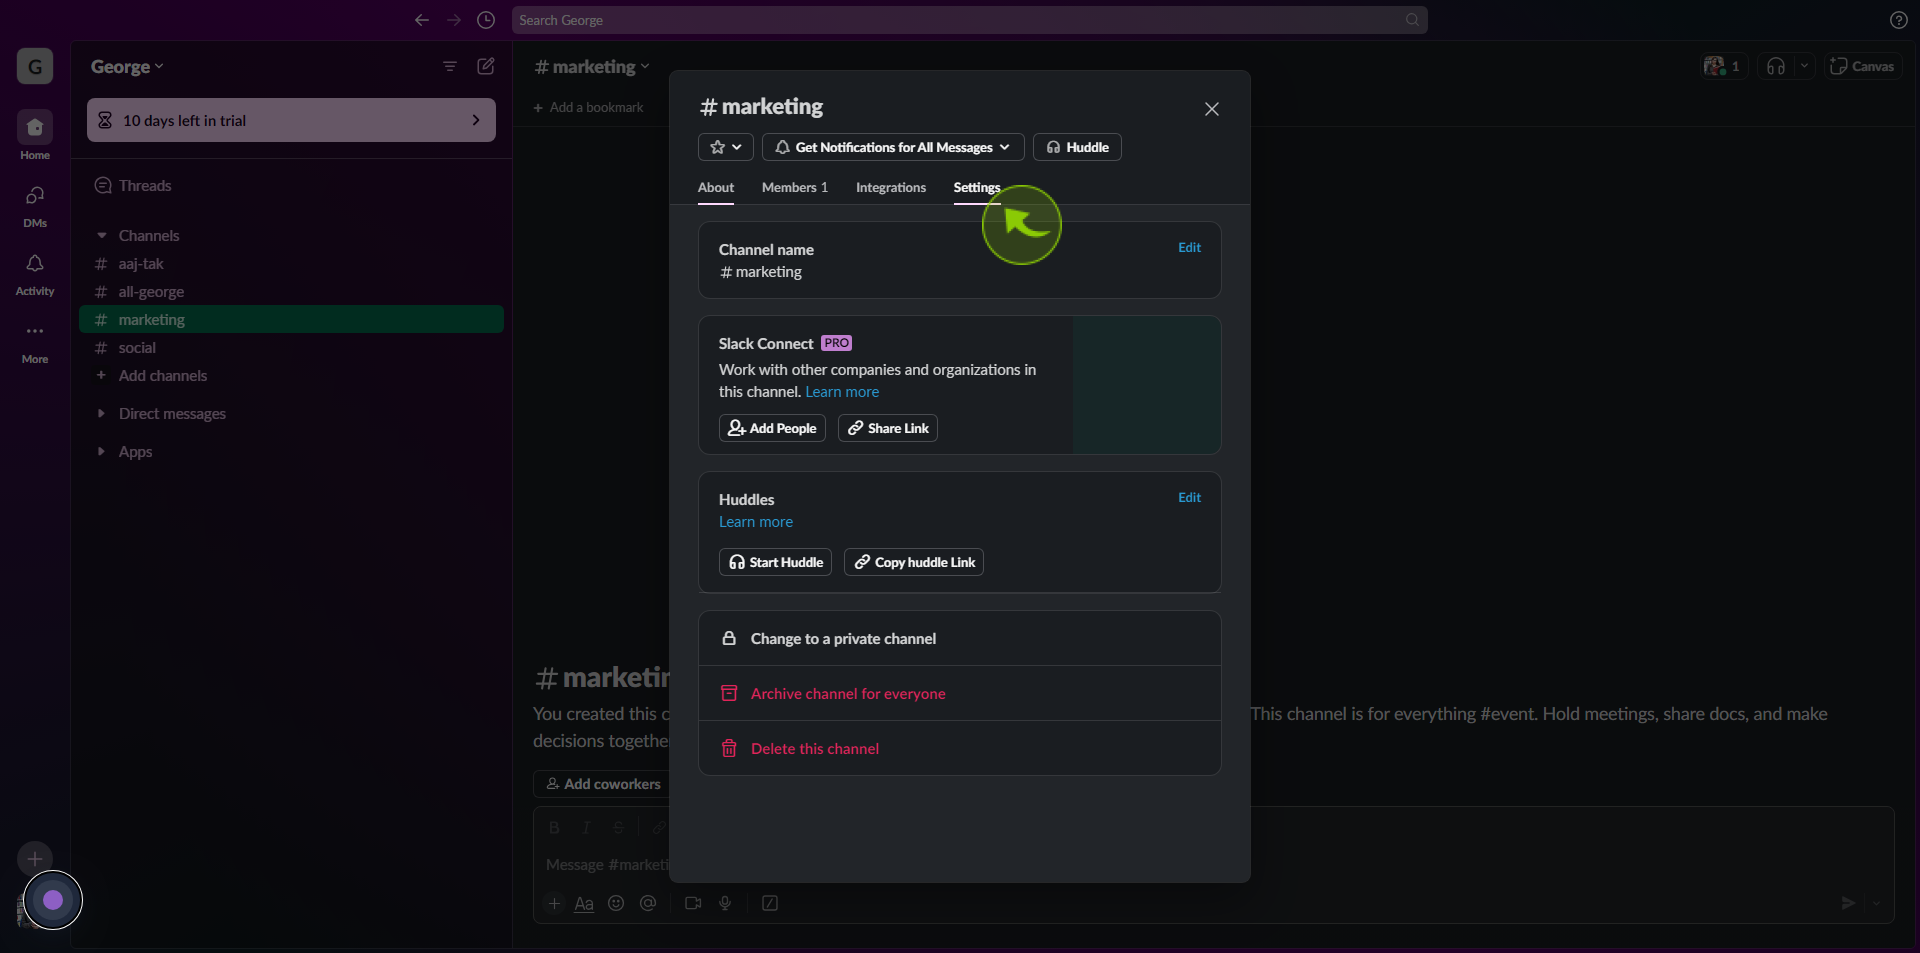Click the emoji picker icon in composer
The width and height of the screenshot is (1920, 953).
click(616, 903)
